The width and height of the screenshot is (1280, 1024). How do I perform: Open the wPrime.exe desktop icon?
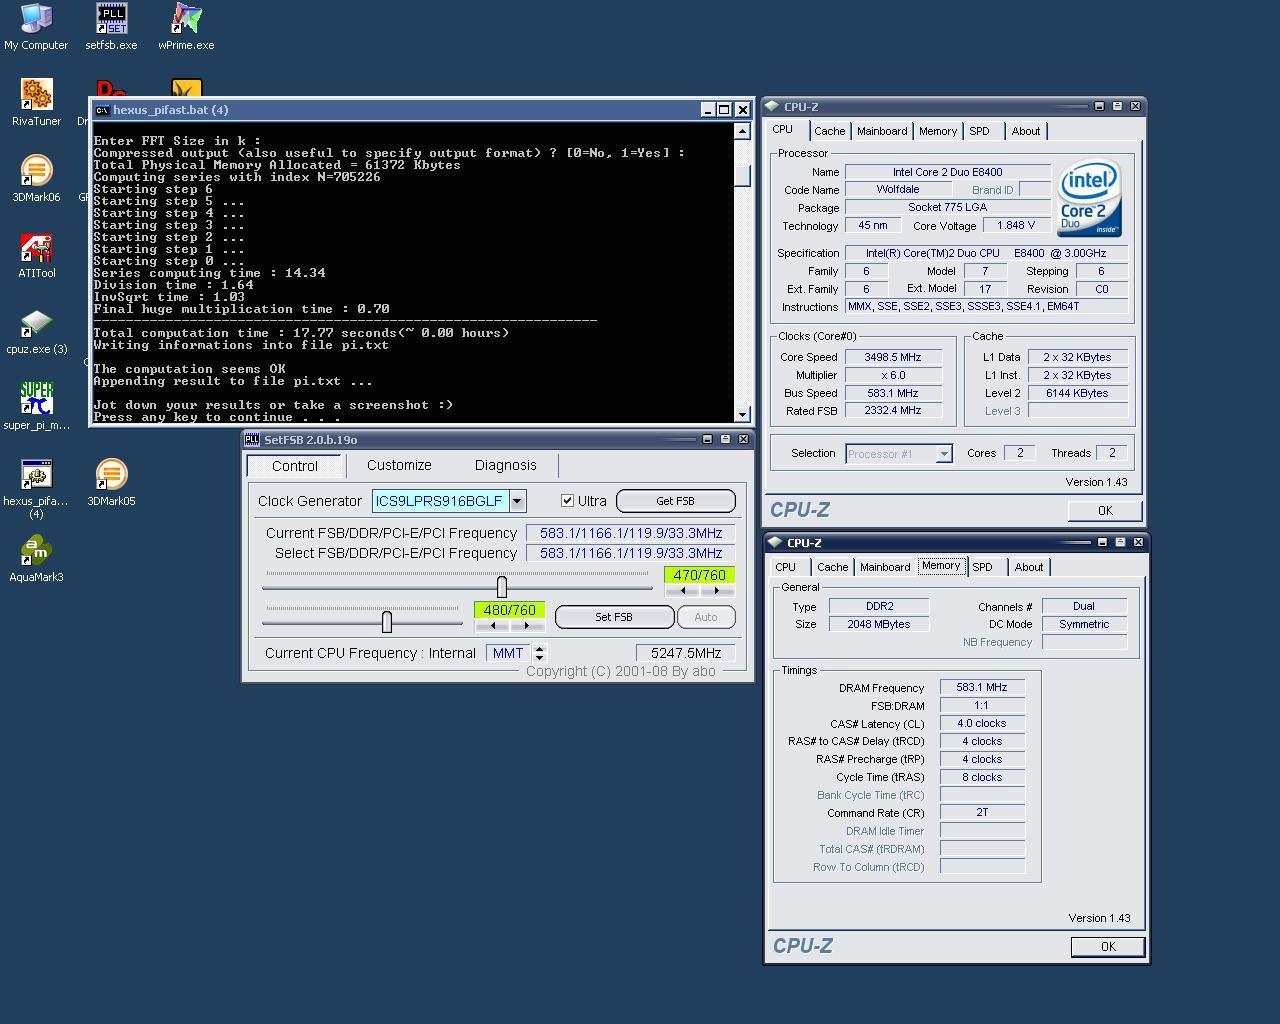pyautogui.click(x=186, y=26)
